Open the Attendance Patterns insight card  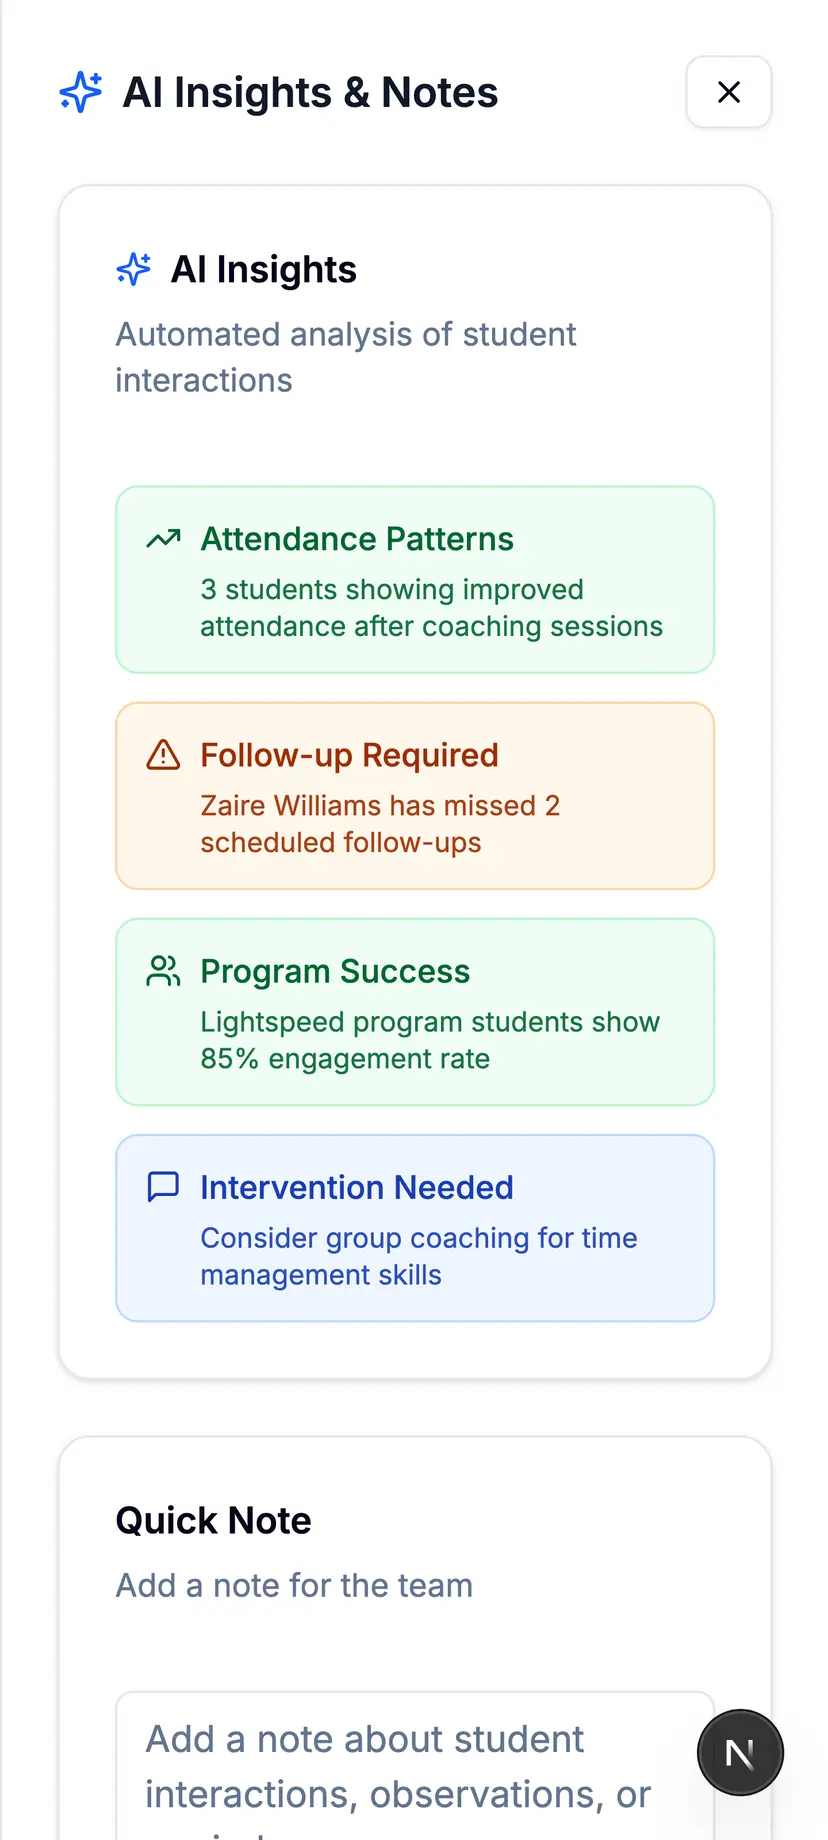[x=415, y=580]
